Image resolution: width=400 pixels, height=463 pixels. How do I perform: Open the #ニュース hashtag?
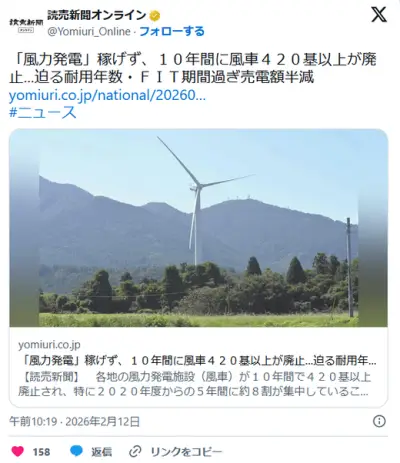point(43,112)
